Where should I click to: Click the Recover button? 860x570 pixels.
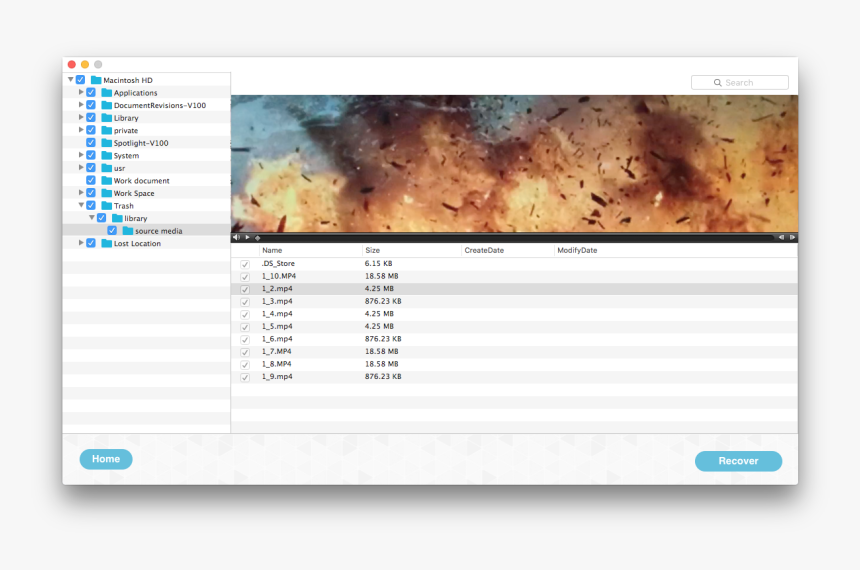[x=738, y=461]
